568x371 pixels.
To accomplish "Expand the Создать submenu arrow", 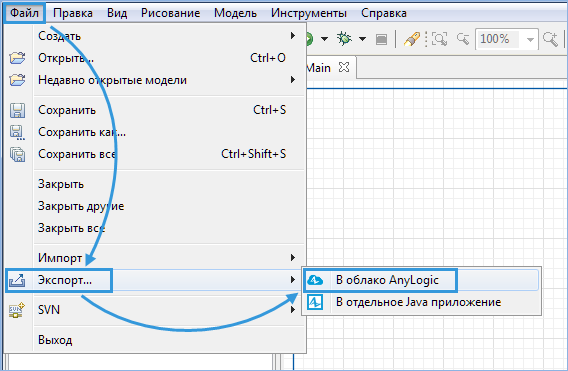I will [293, 36].
